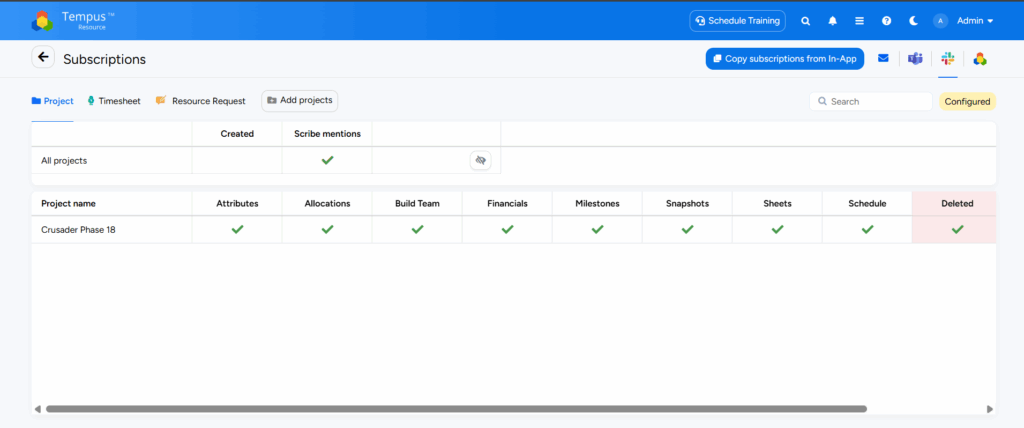Open the notifications bell
1024x428 pixels.
(832, 21)
